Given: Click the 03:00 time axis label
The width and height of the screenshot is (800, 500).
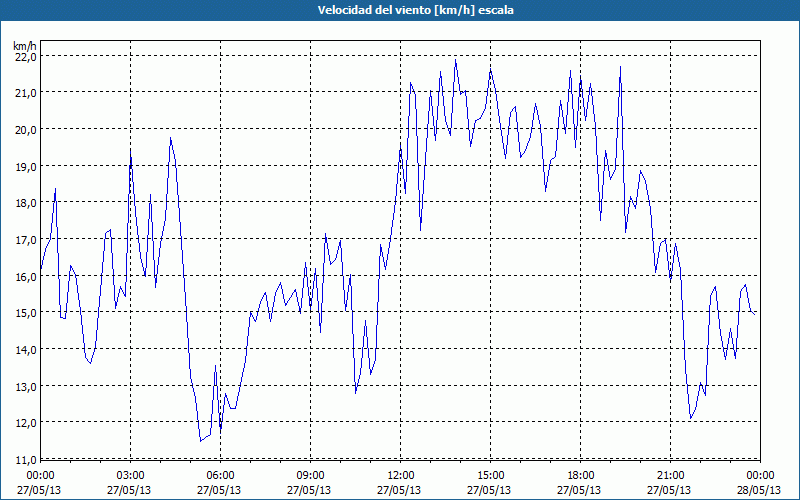Looking at the screenshot, I should [131, 476].
